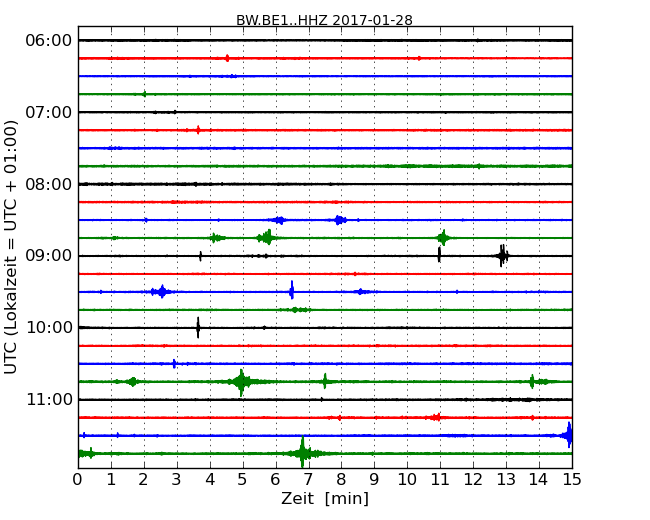Click x-axis tick label 14
This screenshot has width=650, height=520.
[x=539, y=480]
